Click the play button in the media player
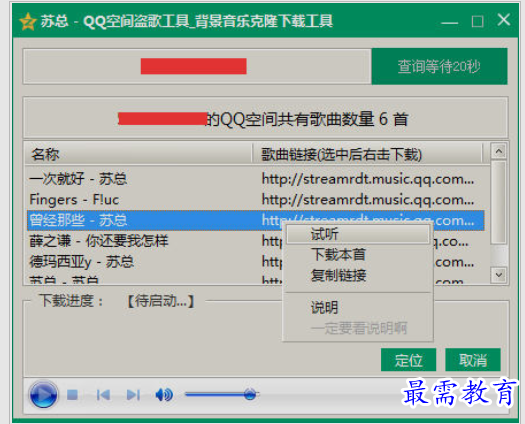The image size is (525, 424). [43, 395]
